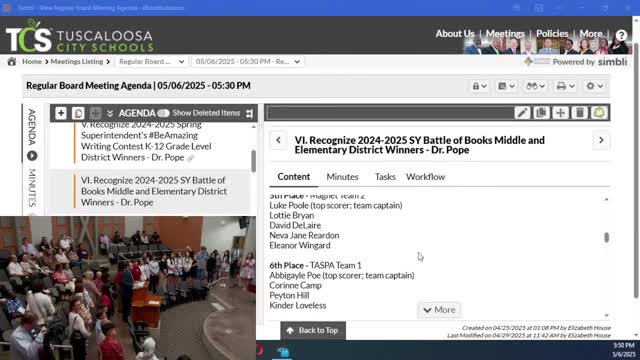This screenshot has width=640, height=360.
Task: Click the panel swap icon beside Show Deleted Items
Action: (x=249, y=113)
